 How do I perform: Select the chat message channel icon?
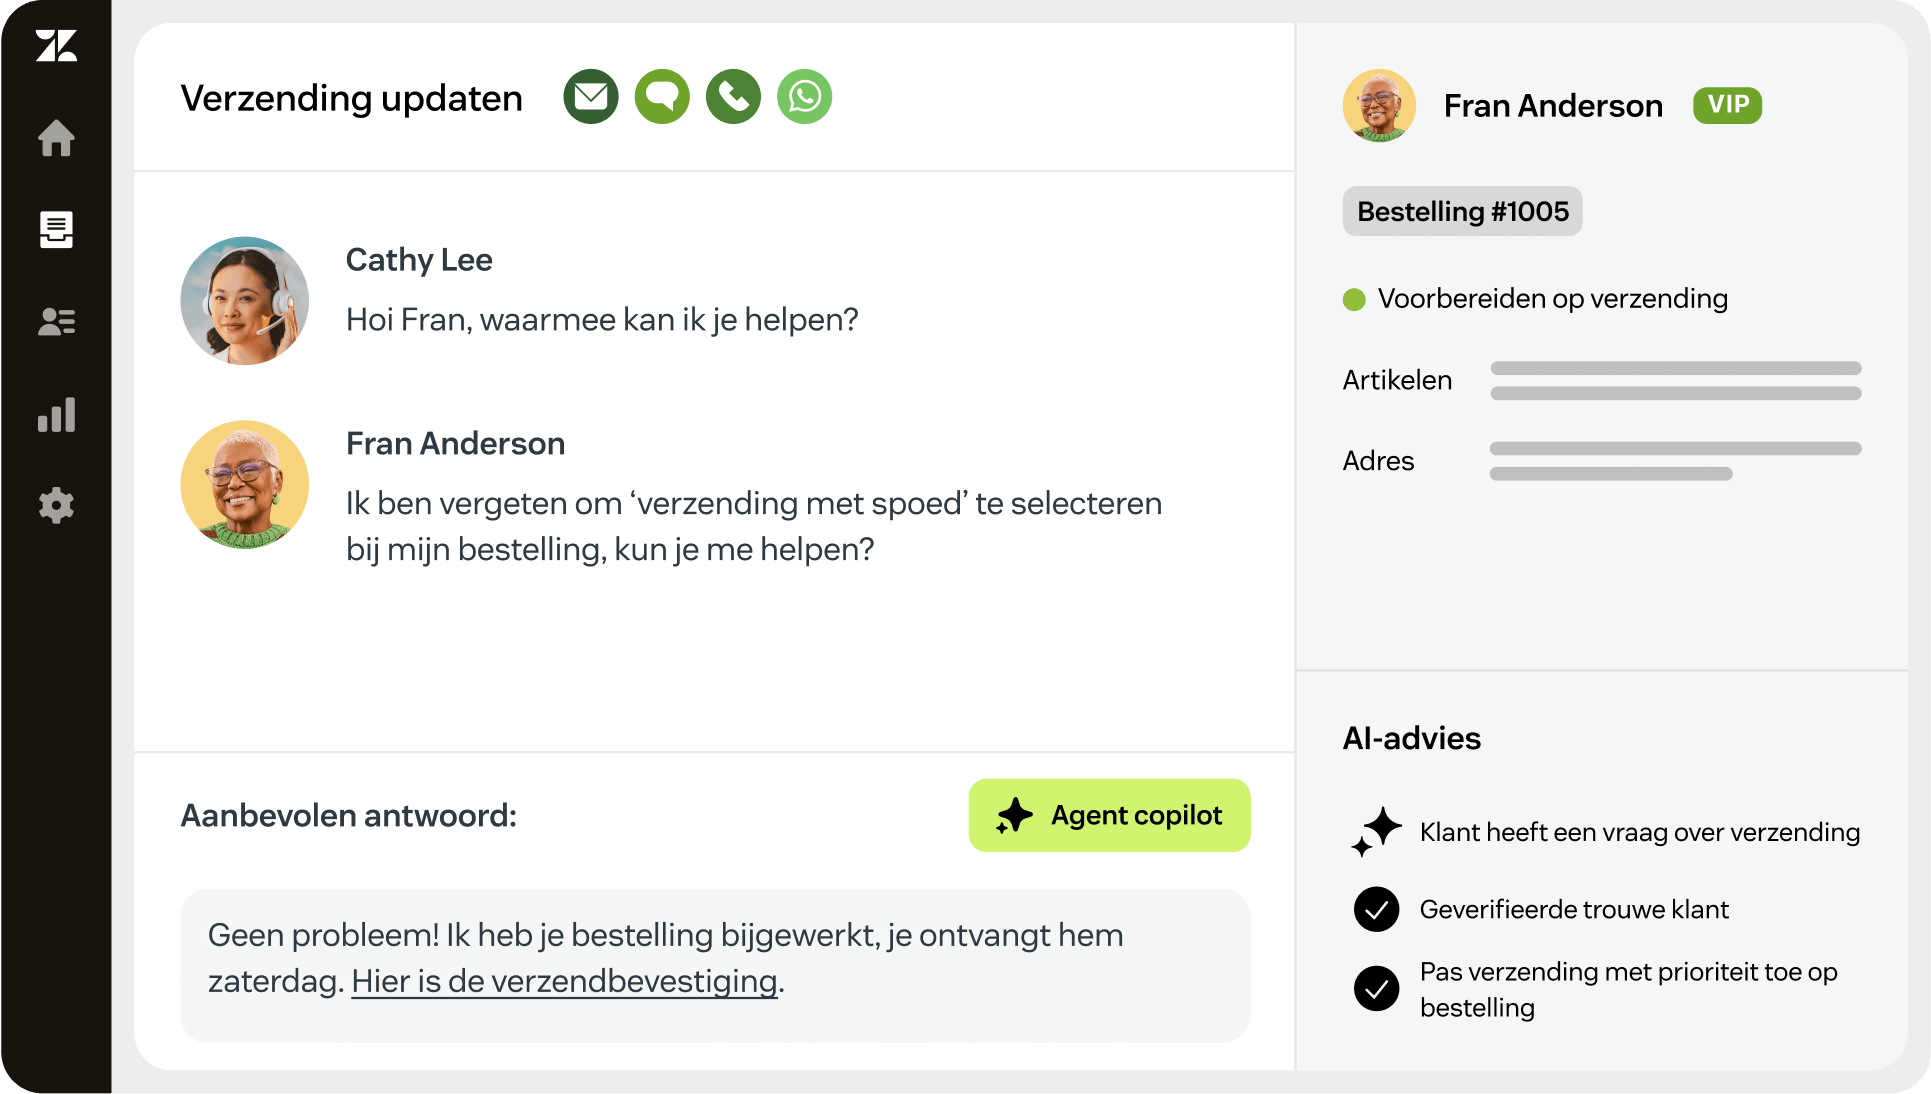662,96
